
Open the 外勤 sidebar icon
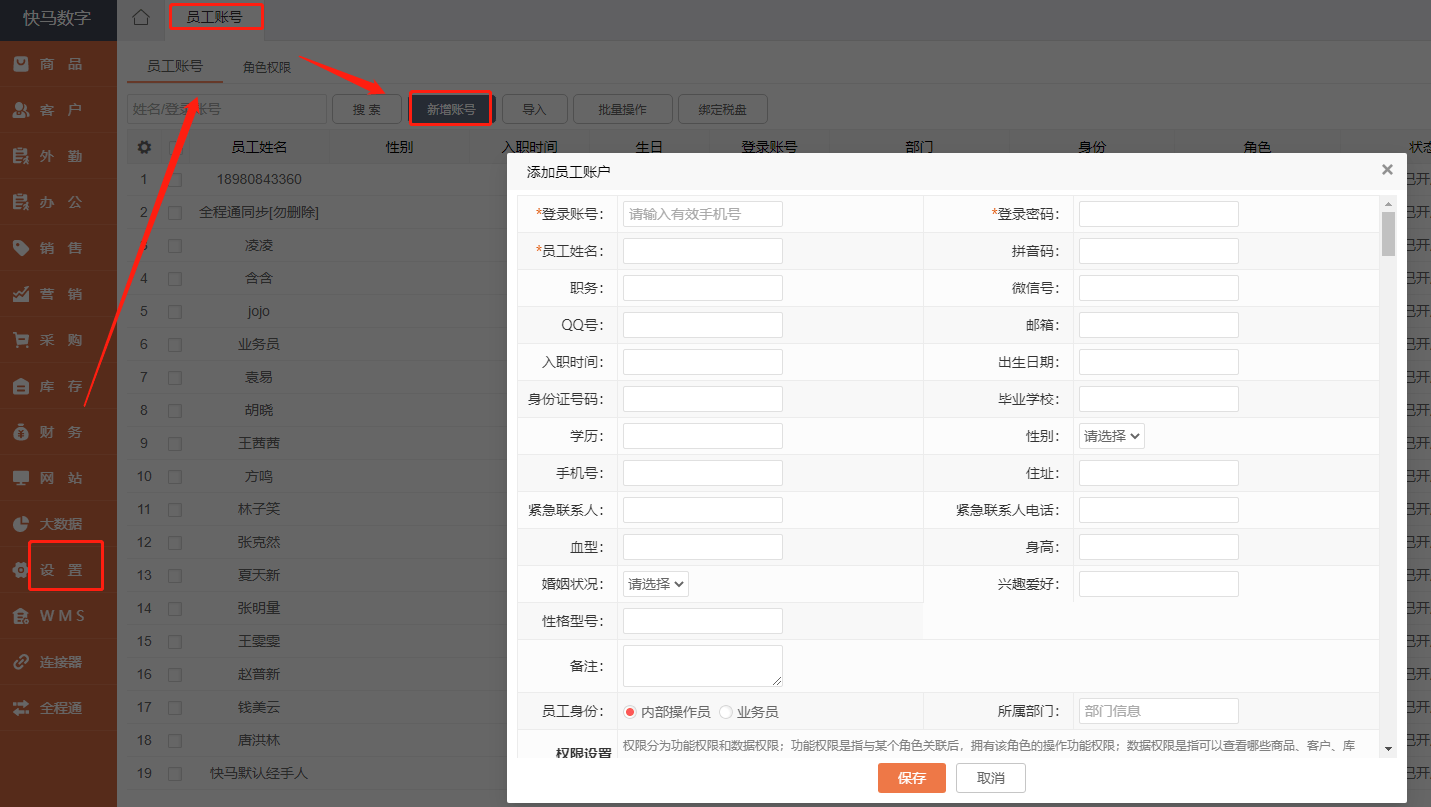coord(20,156)
